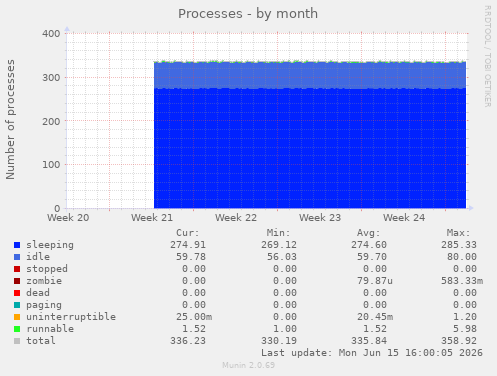This screenshot has width=497, height=376.
Task: Click runnable minimum value 1.00
Action: 285,329
